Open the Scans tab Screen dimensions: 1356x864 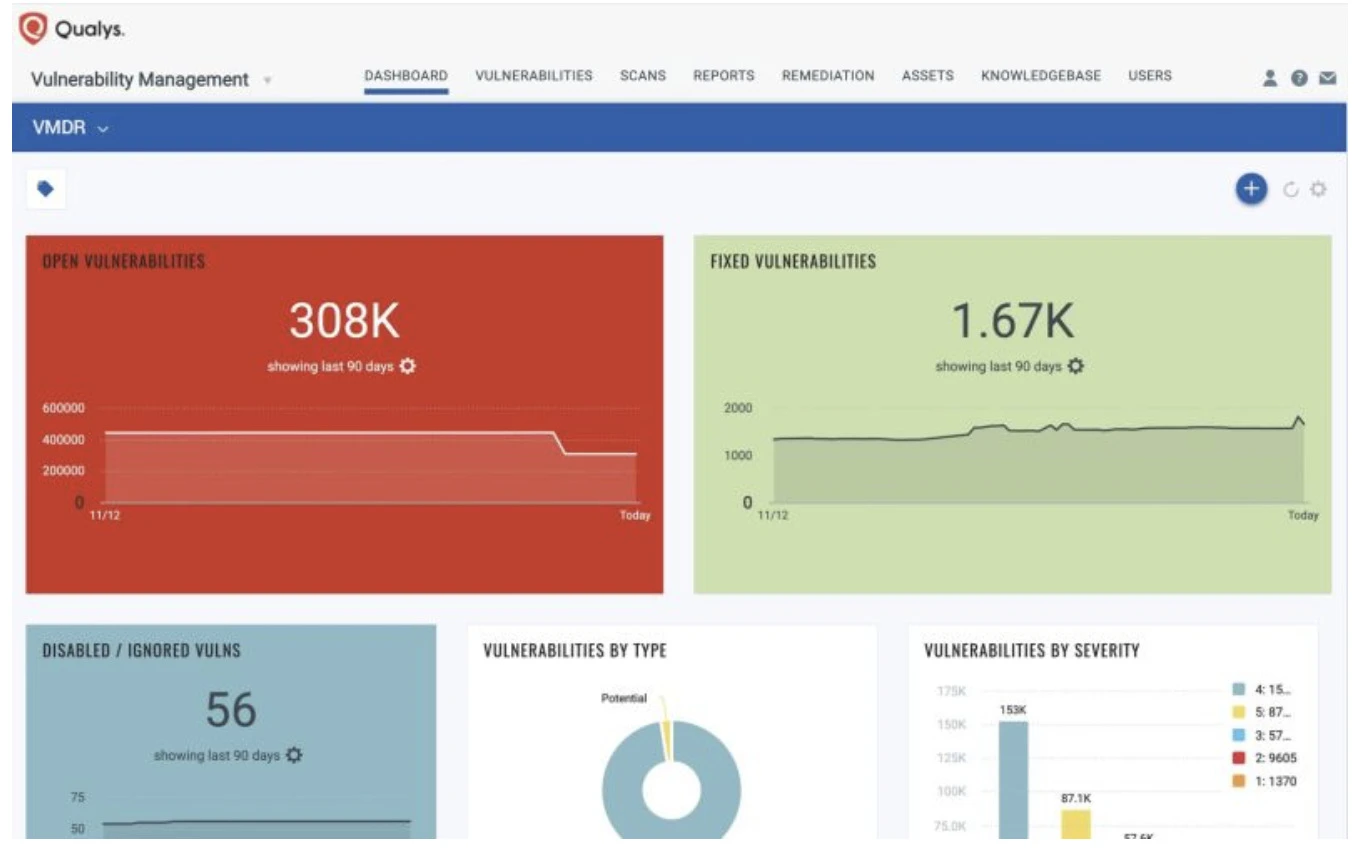(x=643, y=75)
